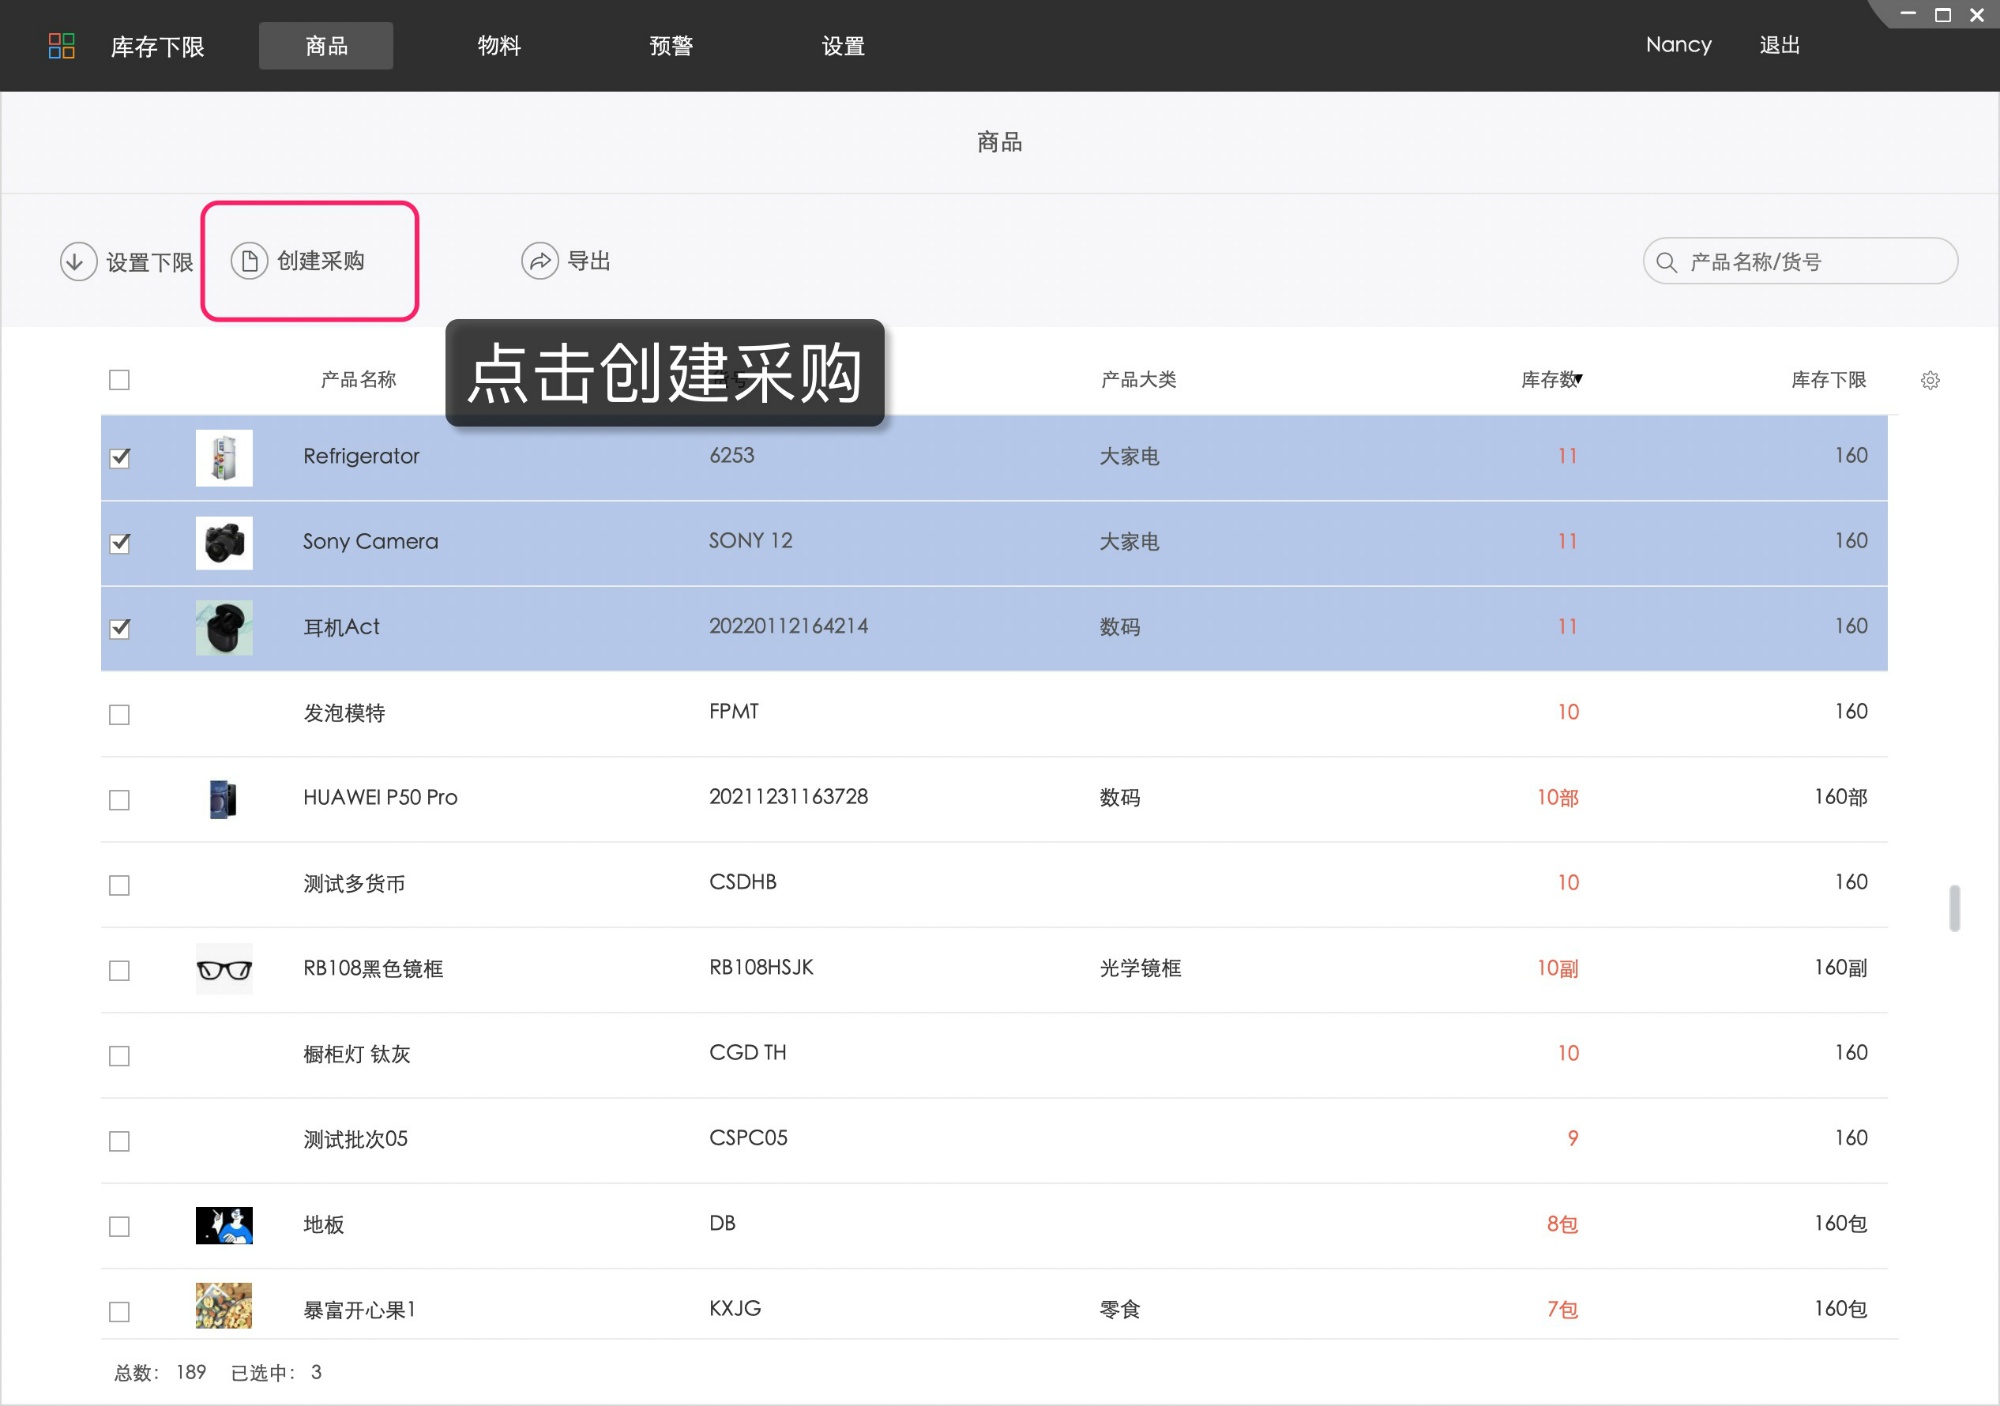Click the colorful app grid icon
2000x1406 pixels.
click(x=62, y=46)
